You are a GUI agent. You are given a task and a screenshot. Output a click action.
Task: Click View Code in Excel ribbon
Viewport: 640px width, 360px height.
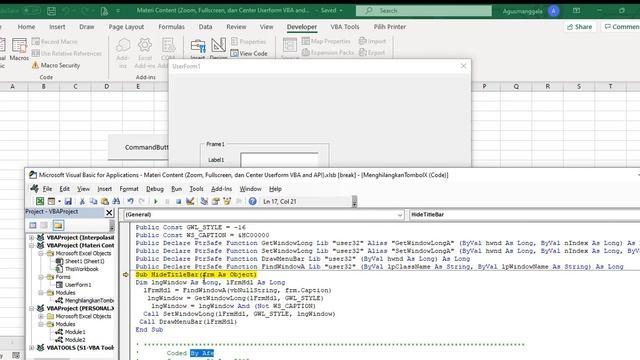[249, 53]
